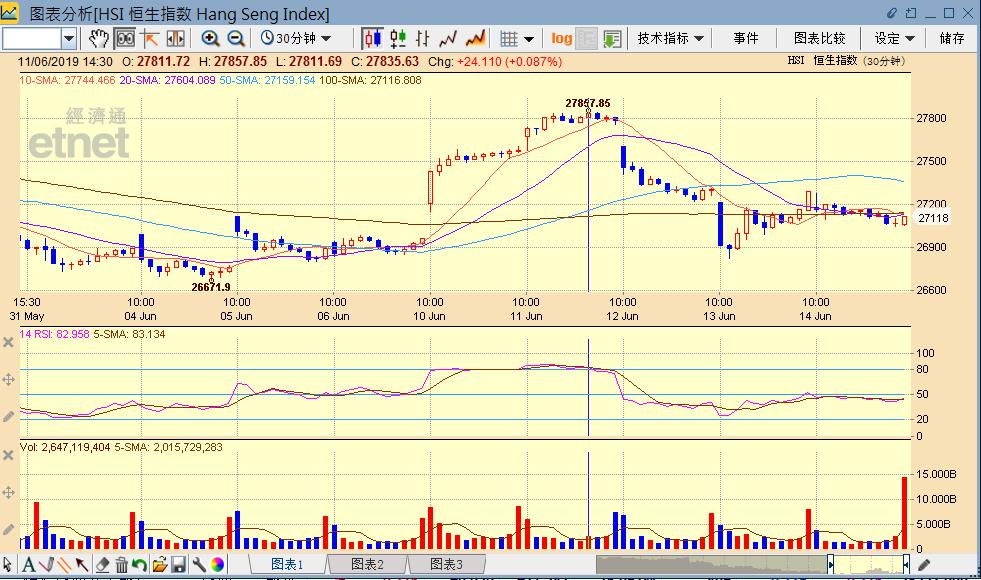This screenshot has width=981, height=580.
Task: Select the hand pan tool
Action: tap(98, 39)
